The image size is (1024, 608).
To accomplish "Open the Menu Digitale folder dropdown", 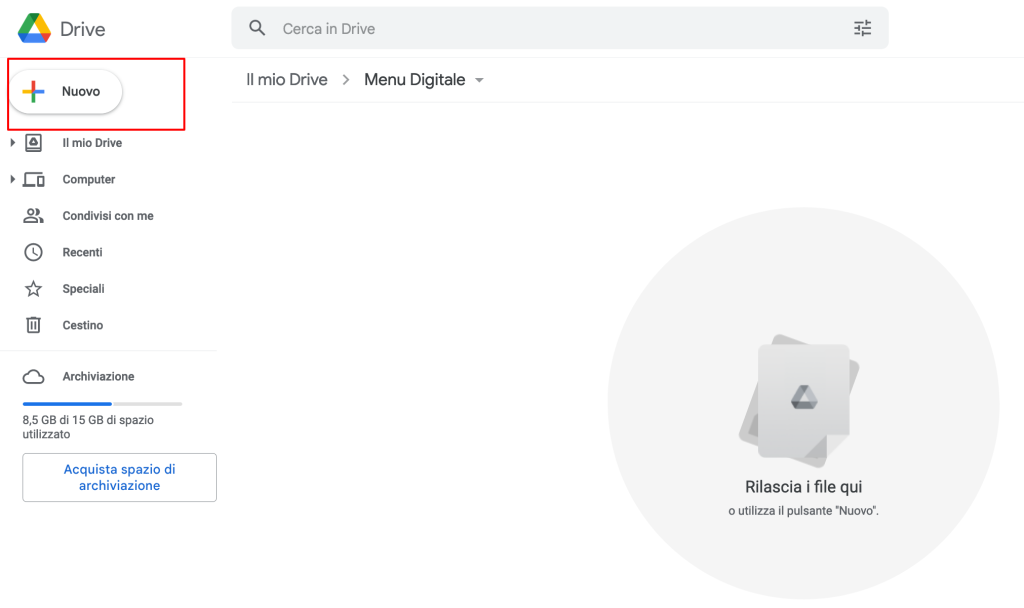I will 479,80.
